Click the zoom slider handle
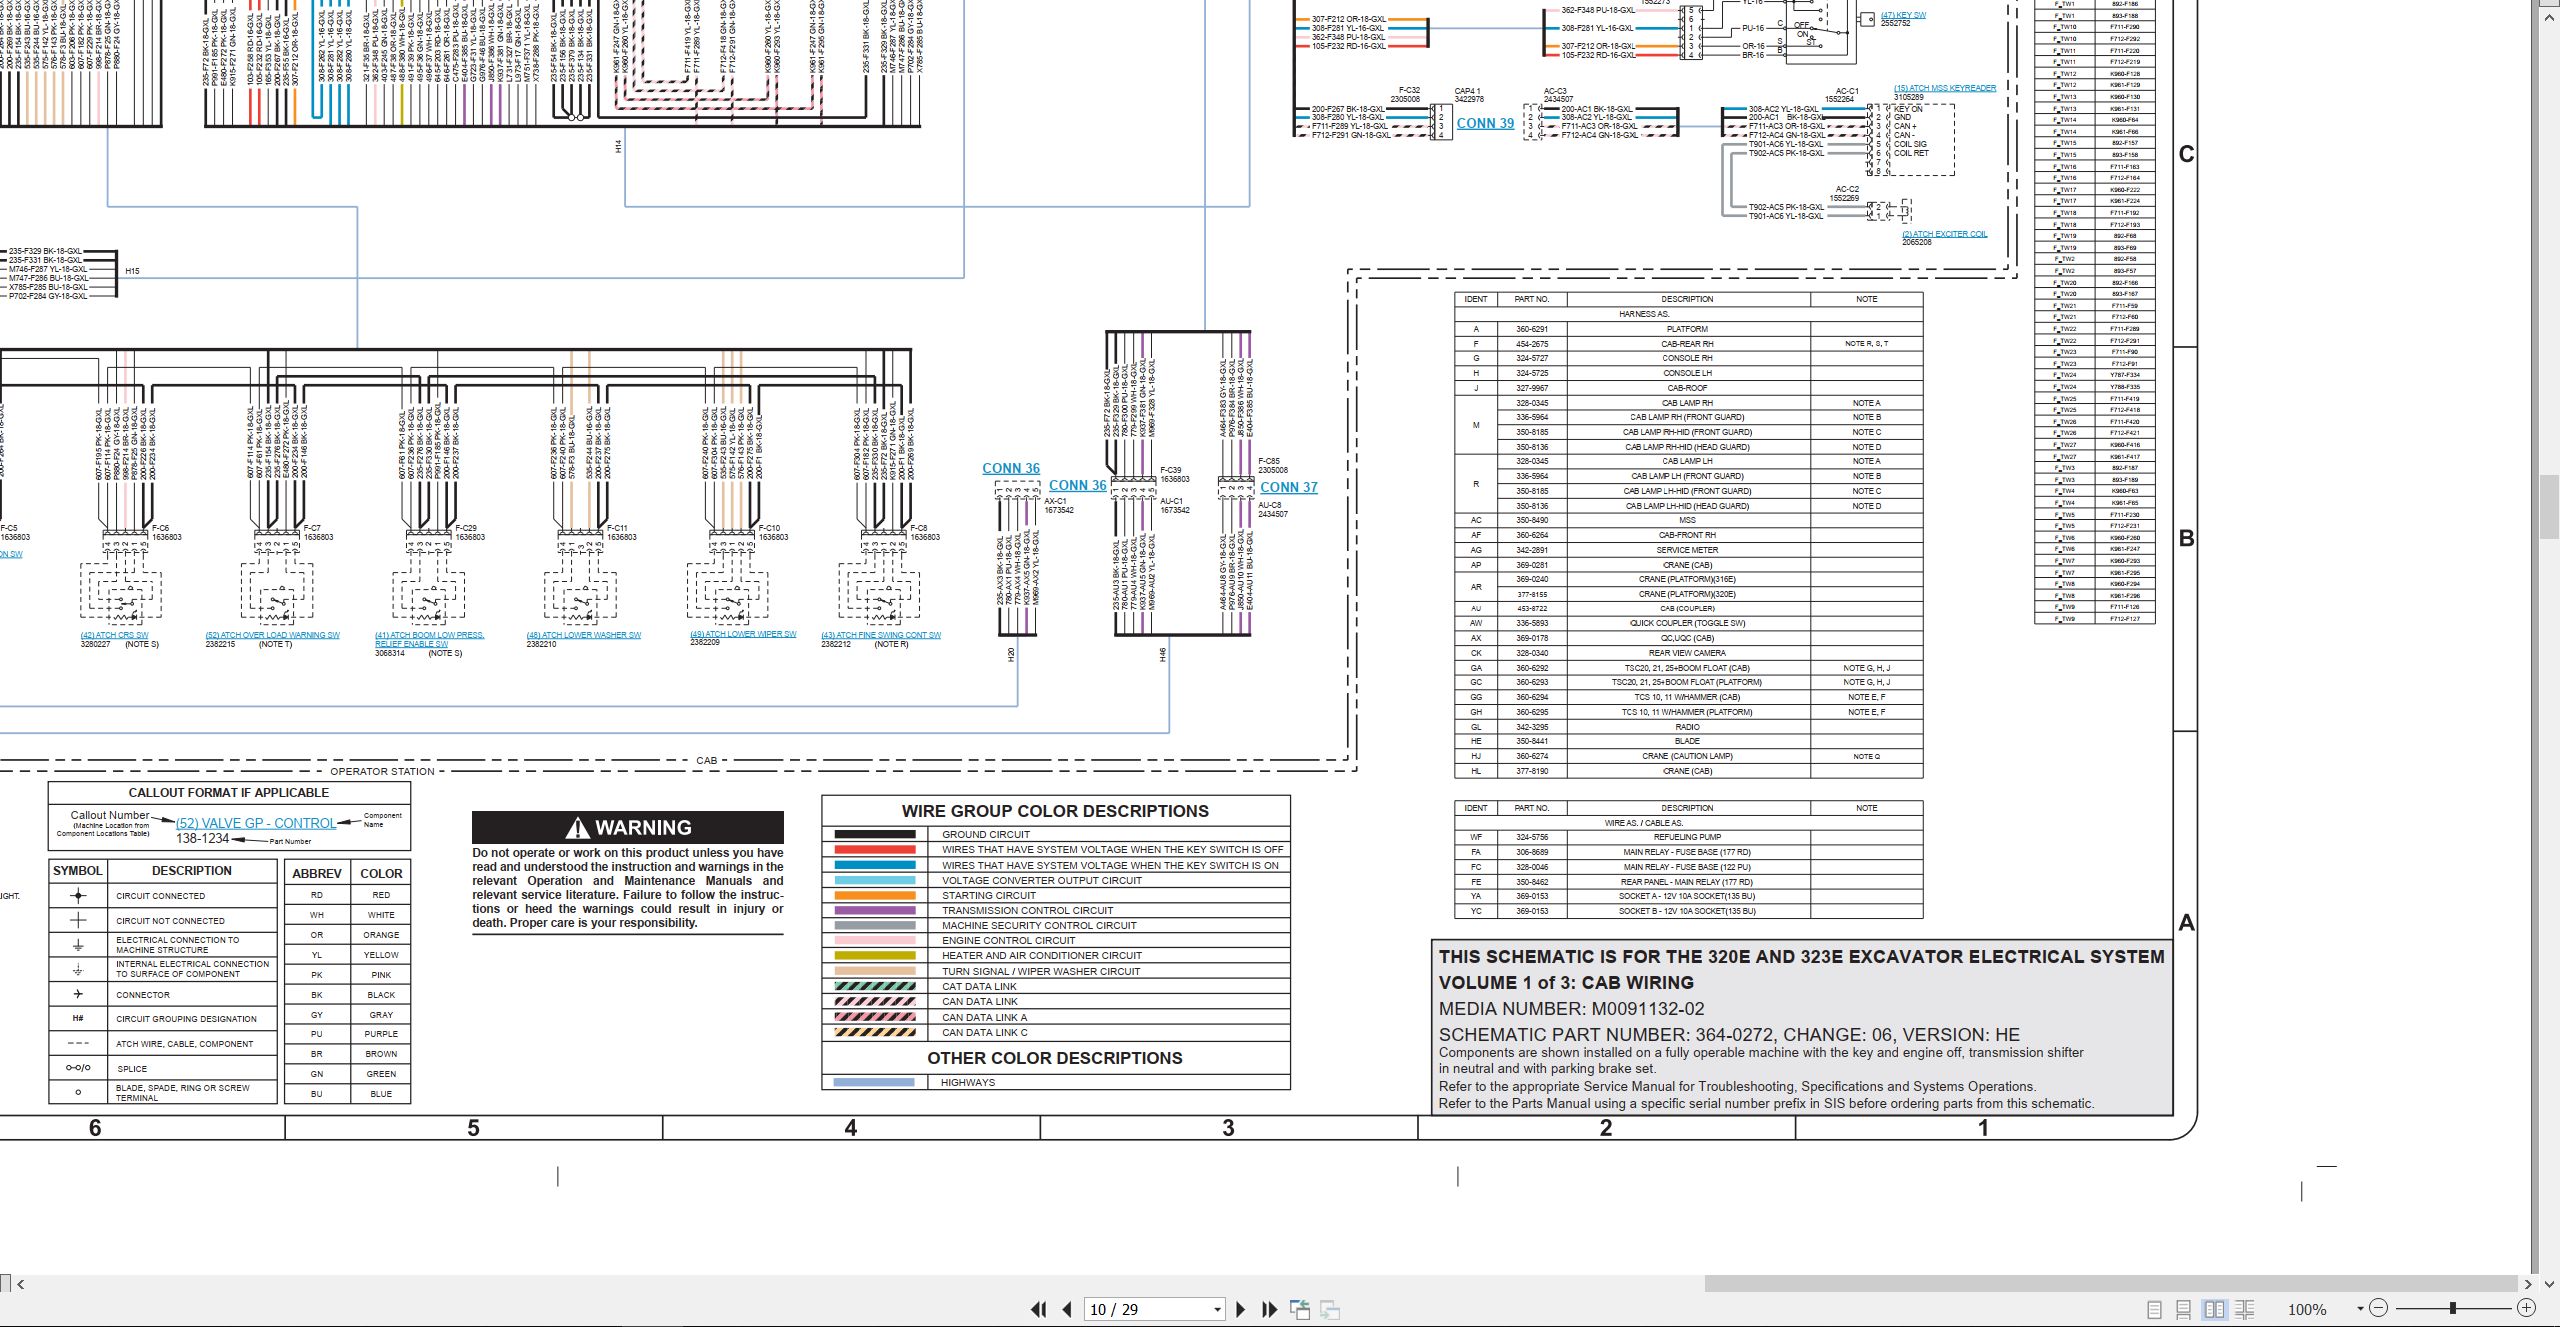The image size is (2560, 1327). point(2453,1308)
